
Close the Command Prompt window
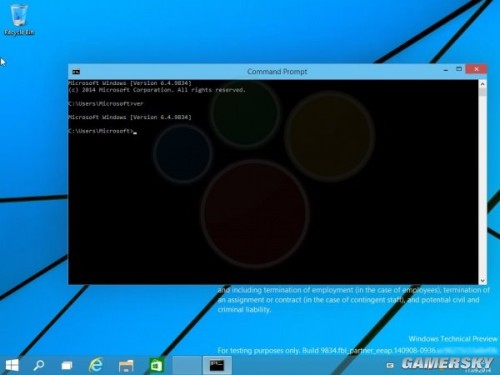476,69
